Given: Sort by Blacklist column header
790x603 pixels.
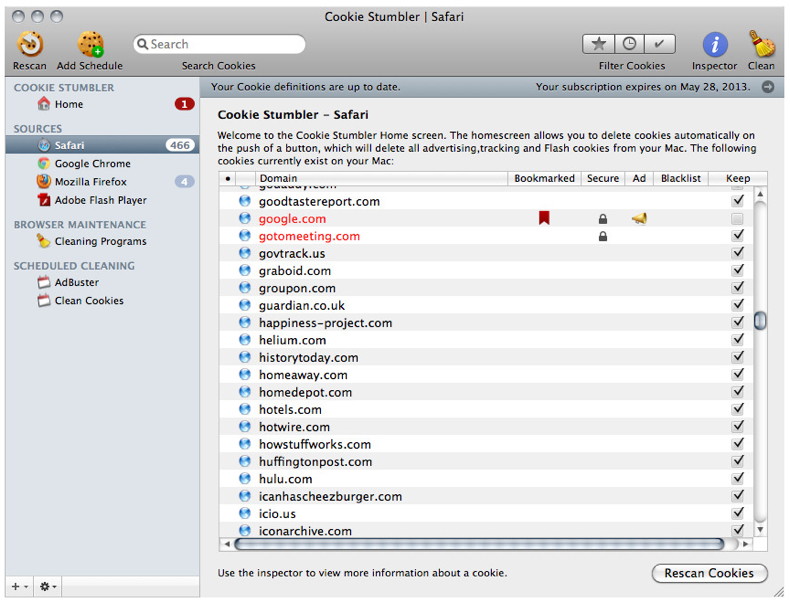Looking at the screenshot, I should coord(681,178).
